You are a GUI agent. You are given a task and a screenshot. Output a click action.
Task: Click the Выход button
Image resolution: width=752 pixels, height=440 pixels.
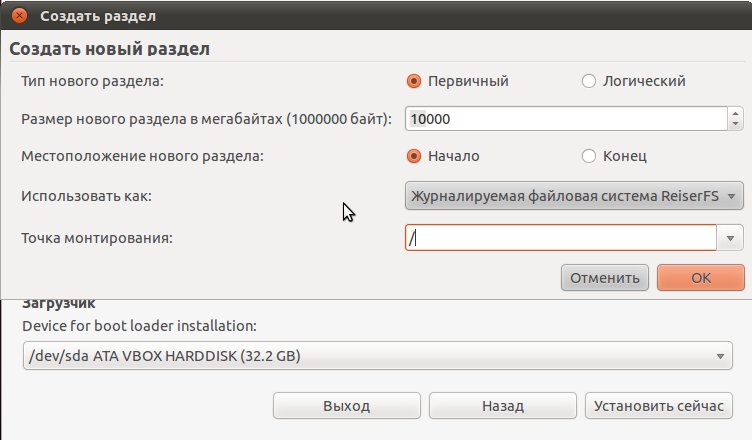(x=347, y=406)
